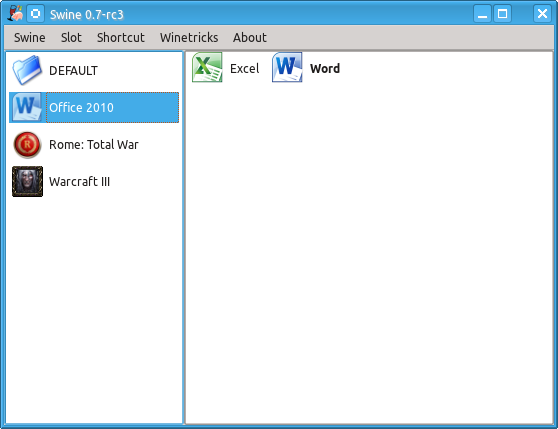The image size is (558, 429).
Task: Open the Slot menu
Action: coord(71,37)
